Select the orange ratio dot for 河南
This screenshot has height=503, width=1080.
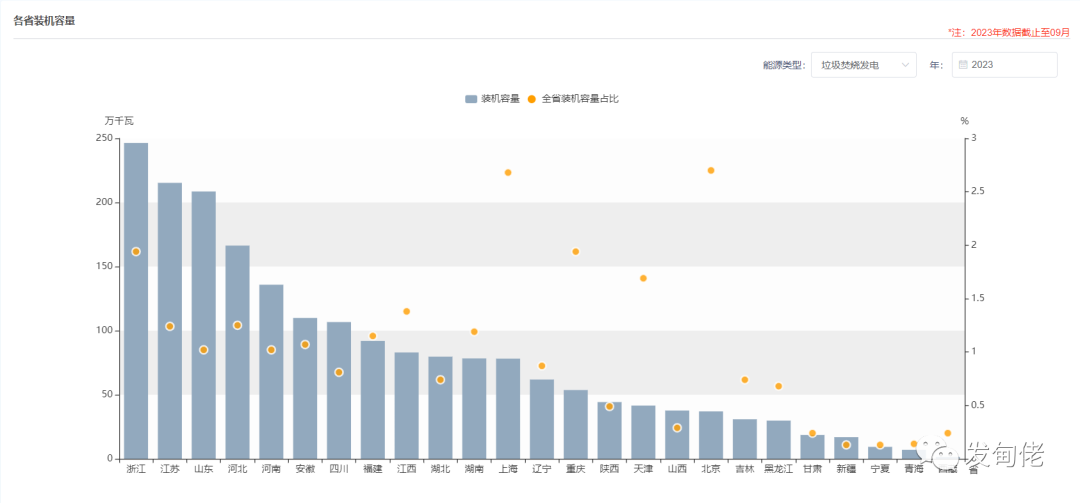coord(271,350)
